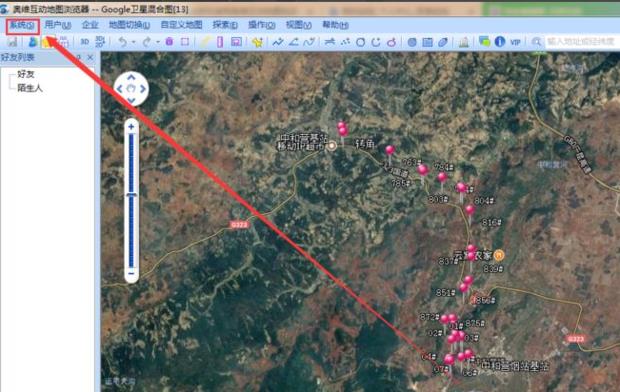The height and width of the screenshot is (392, 620).
Task: Switch to 3D view mode
Action: [x=85, y=42]
